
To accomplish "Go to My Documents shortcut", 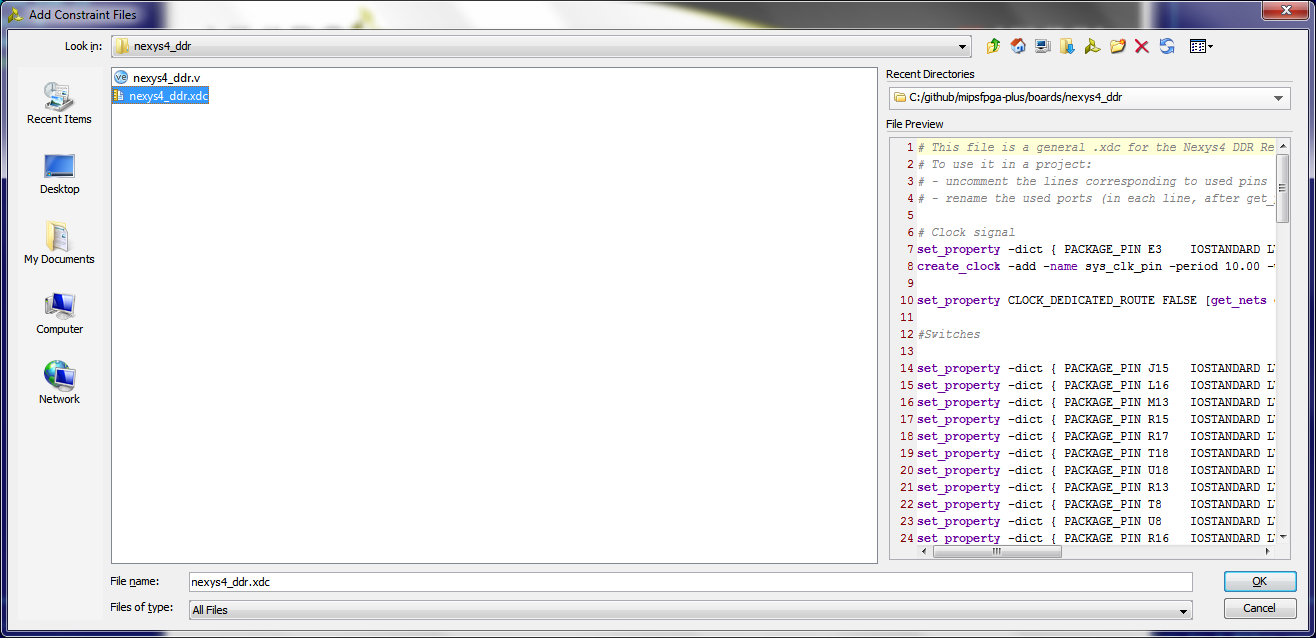I will (59, 243).
